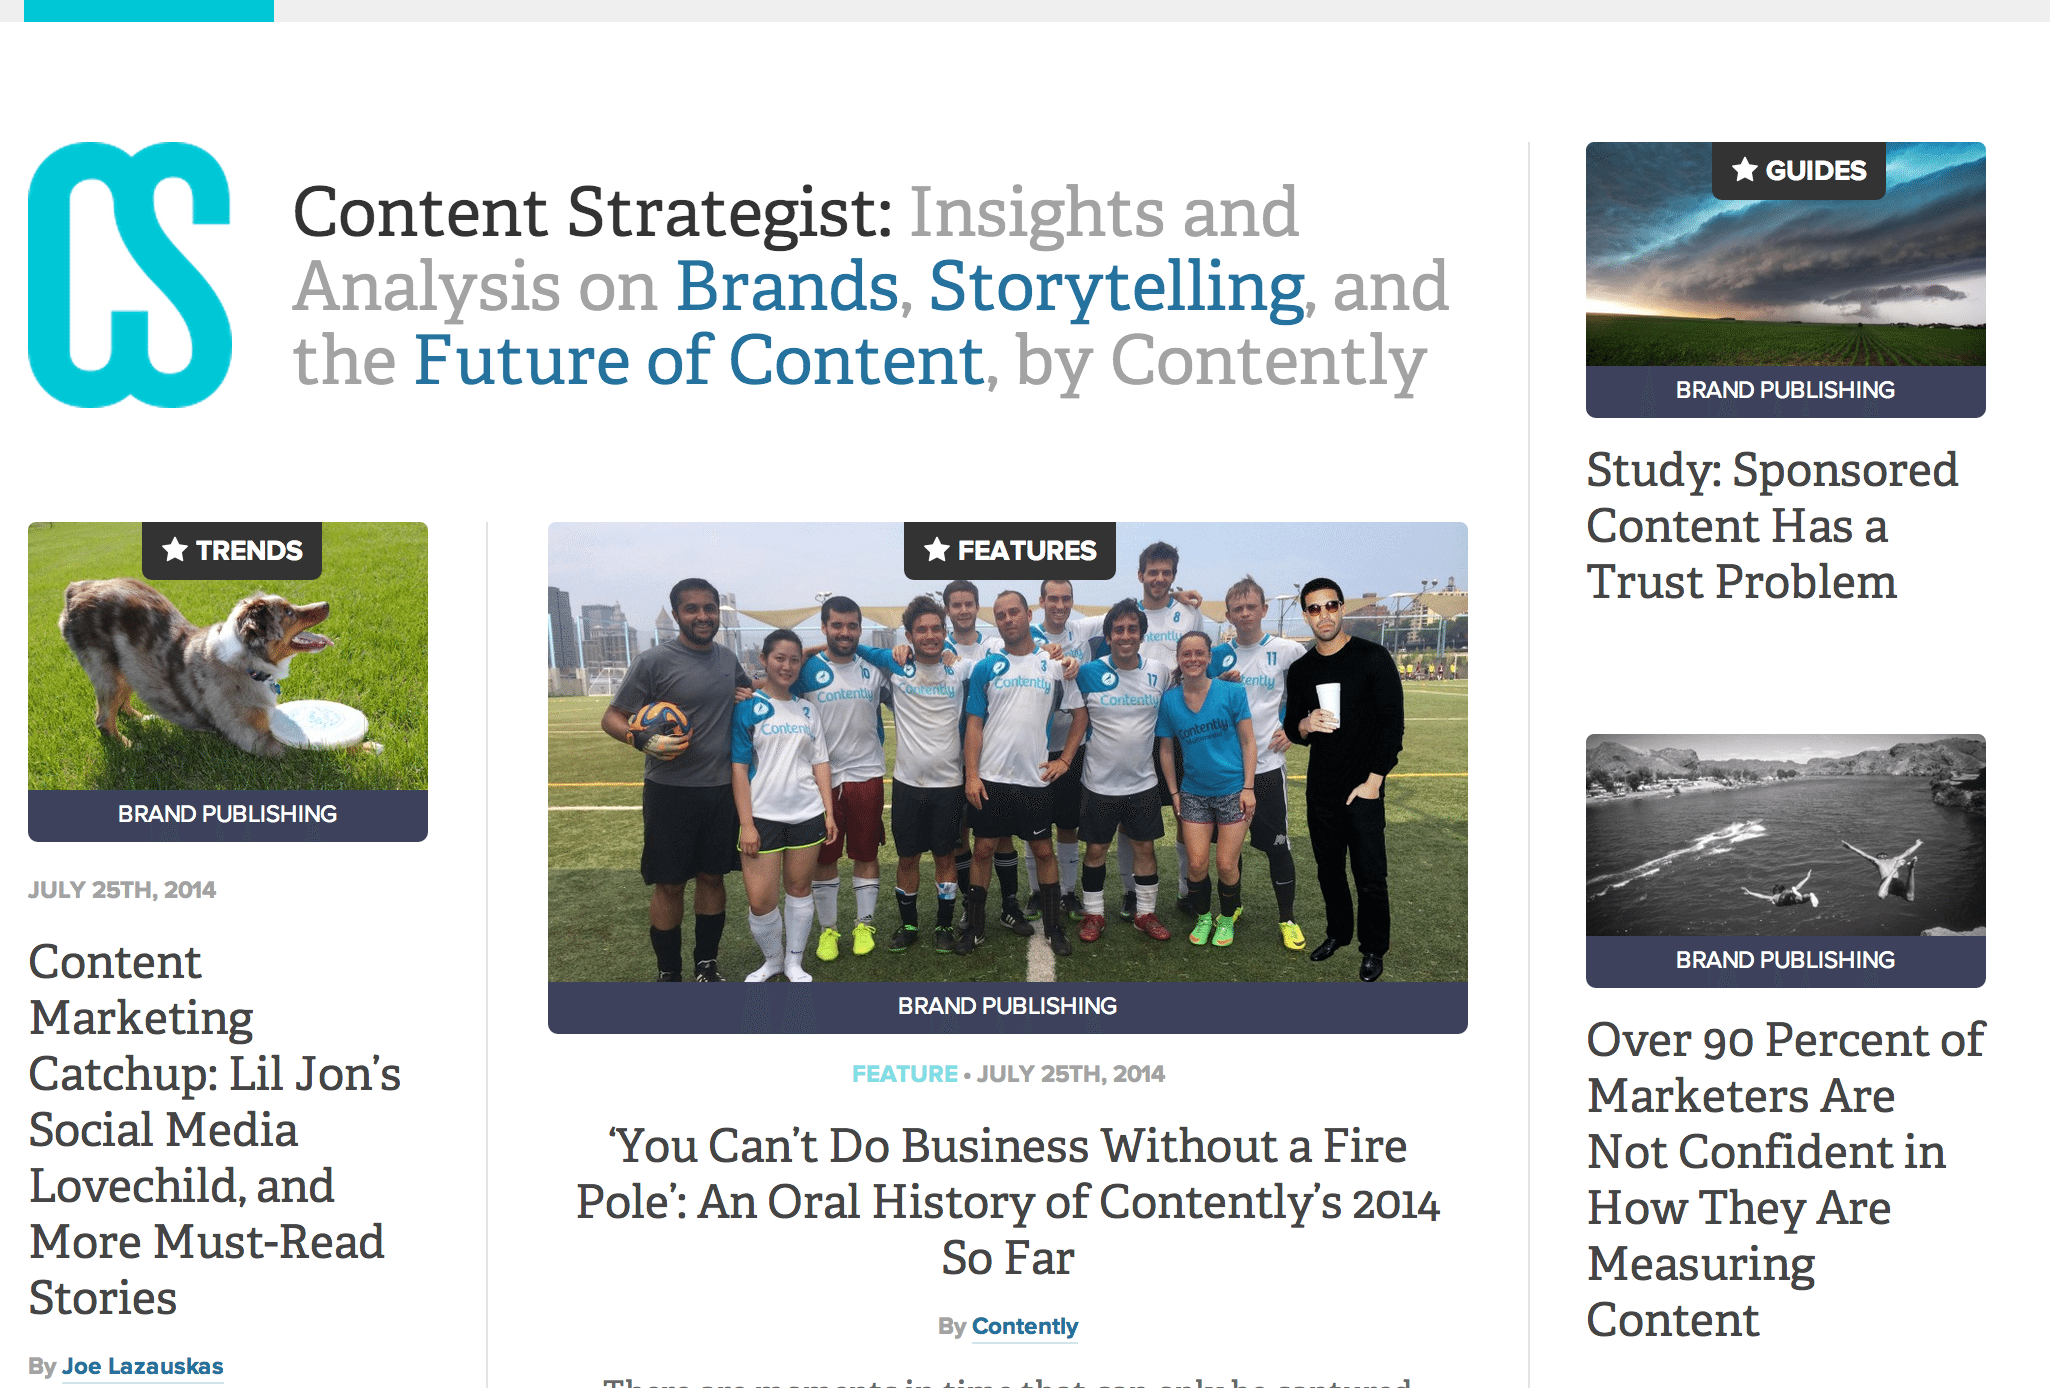Select the star icon on the GUIDES badge

1746,170
